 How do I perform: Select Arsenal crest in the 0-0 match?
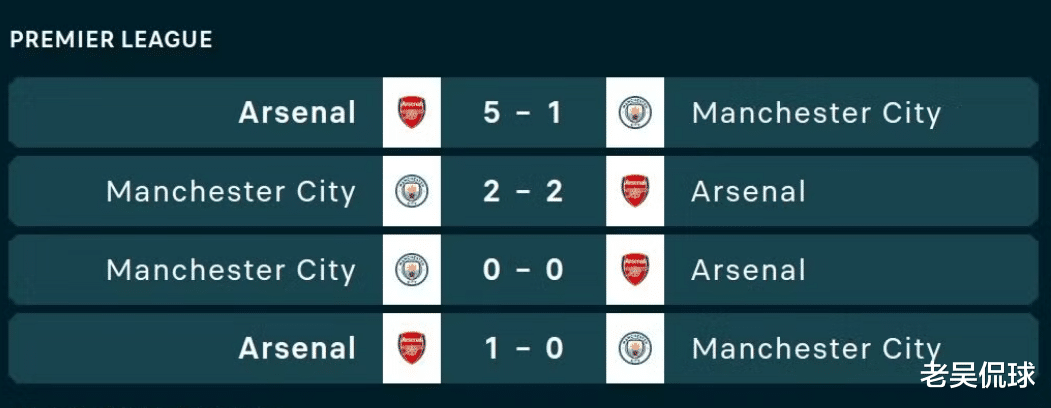635,270
